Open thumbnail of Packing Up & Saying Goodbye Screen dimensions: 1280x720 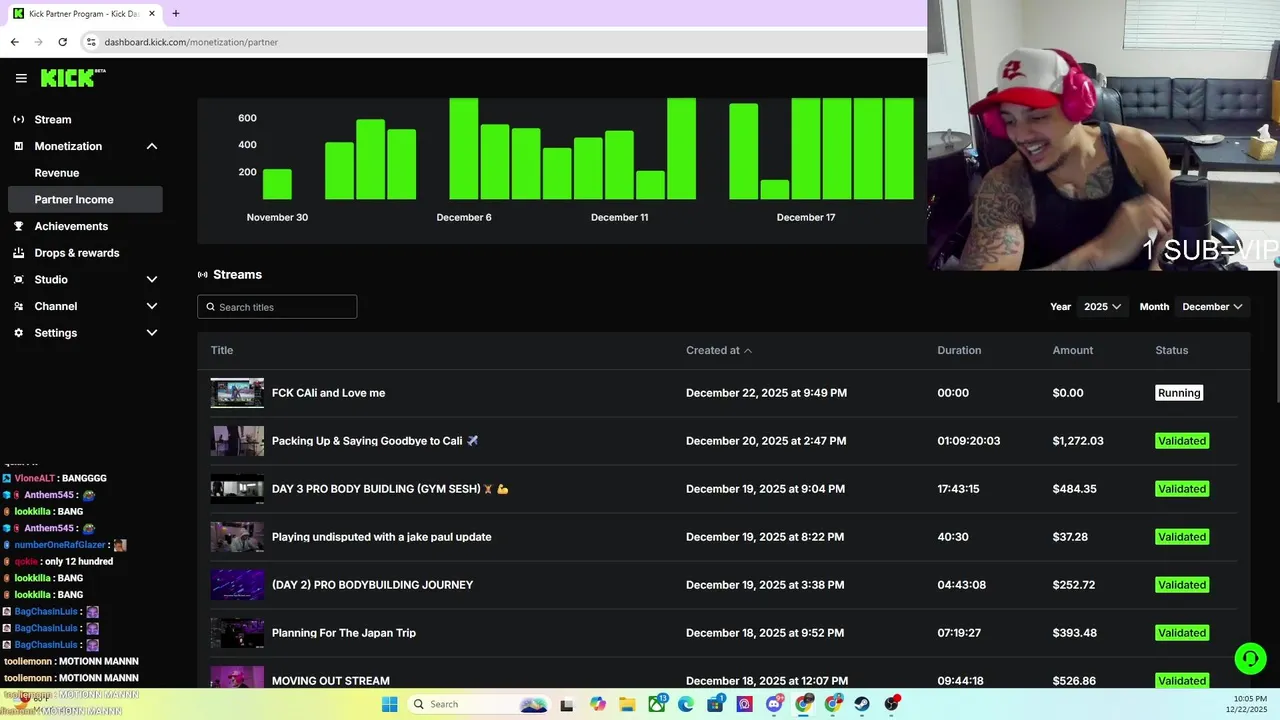point(237,441)
